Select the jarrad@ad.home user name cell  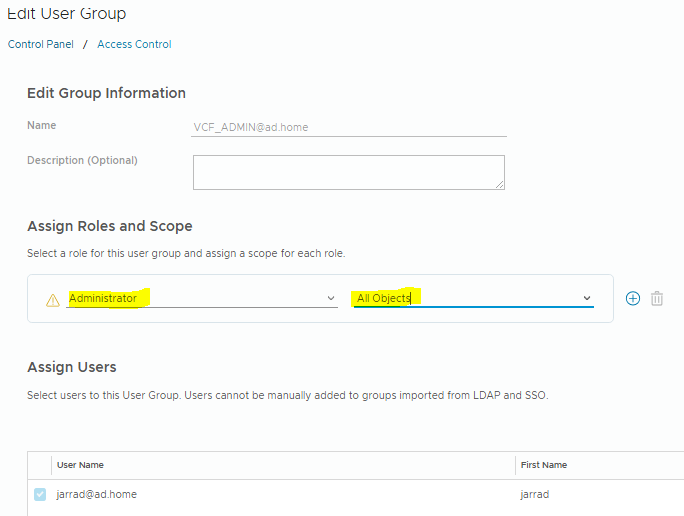tap(96, 494)
